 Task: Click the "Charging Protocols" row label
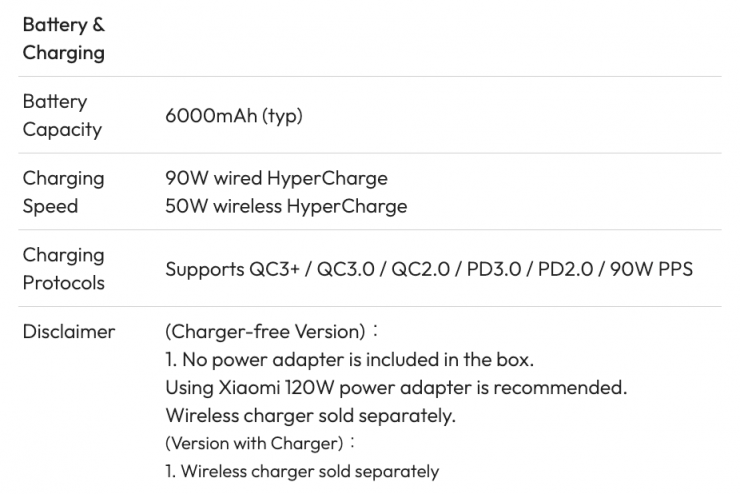pos(63,269)
